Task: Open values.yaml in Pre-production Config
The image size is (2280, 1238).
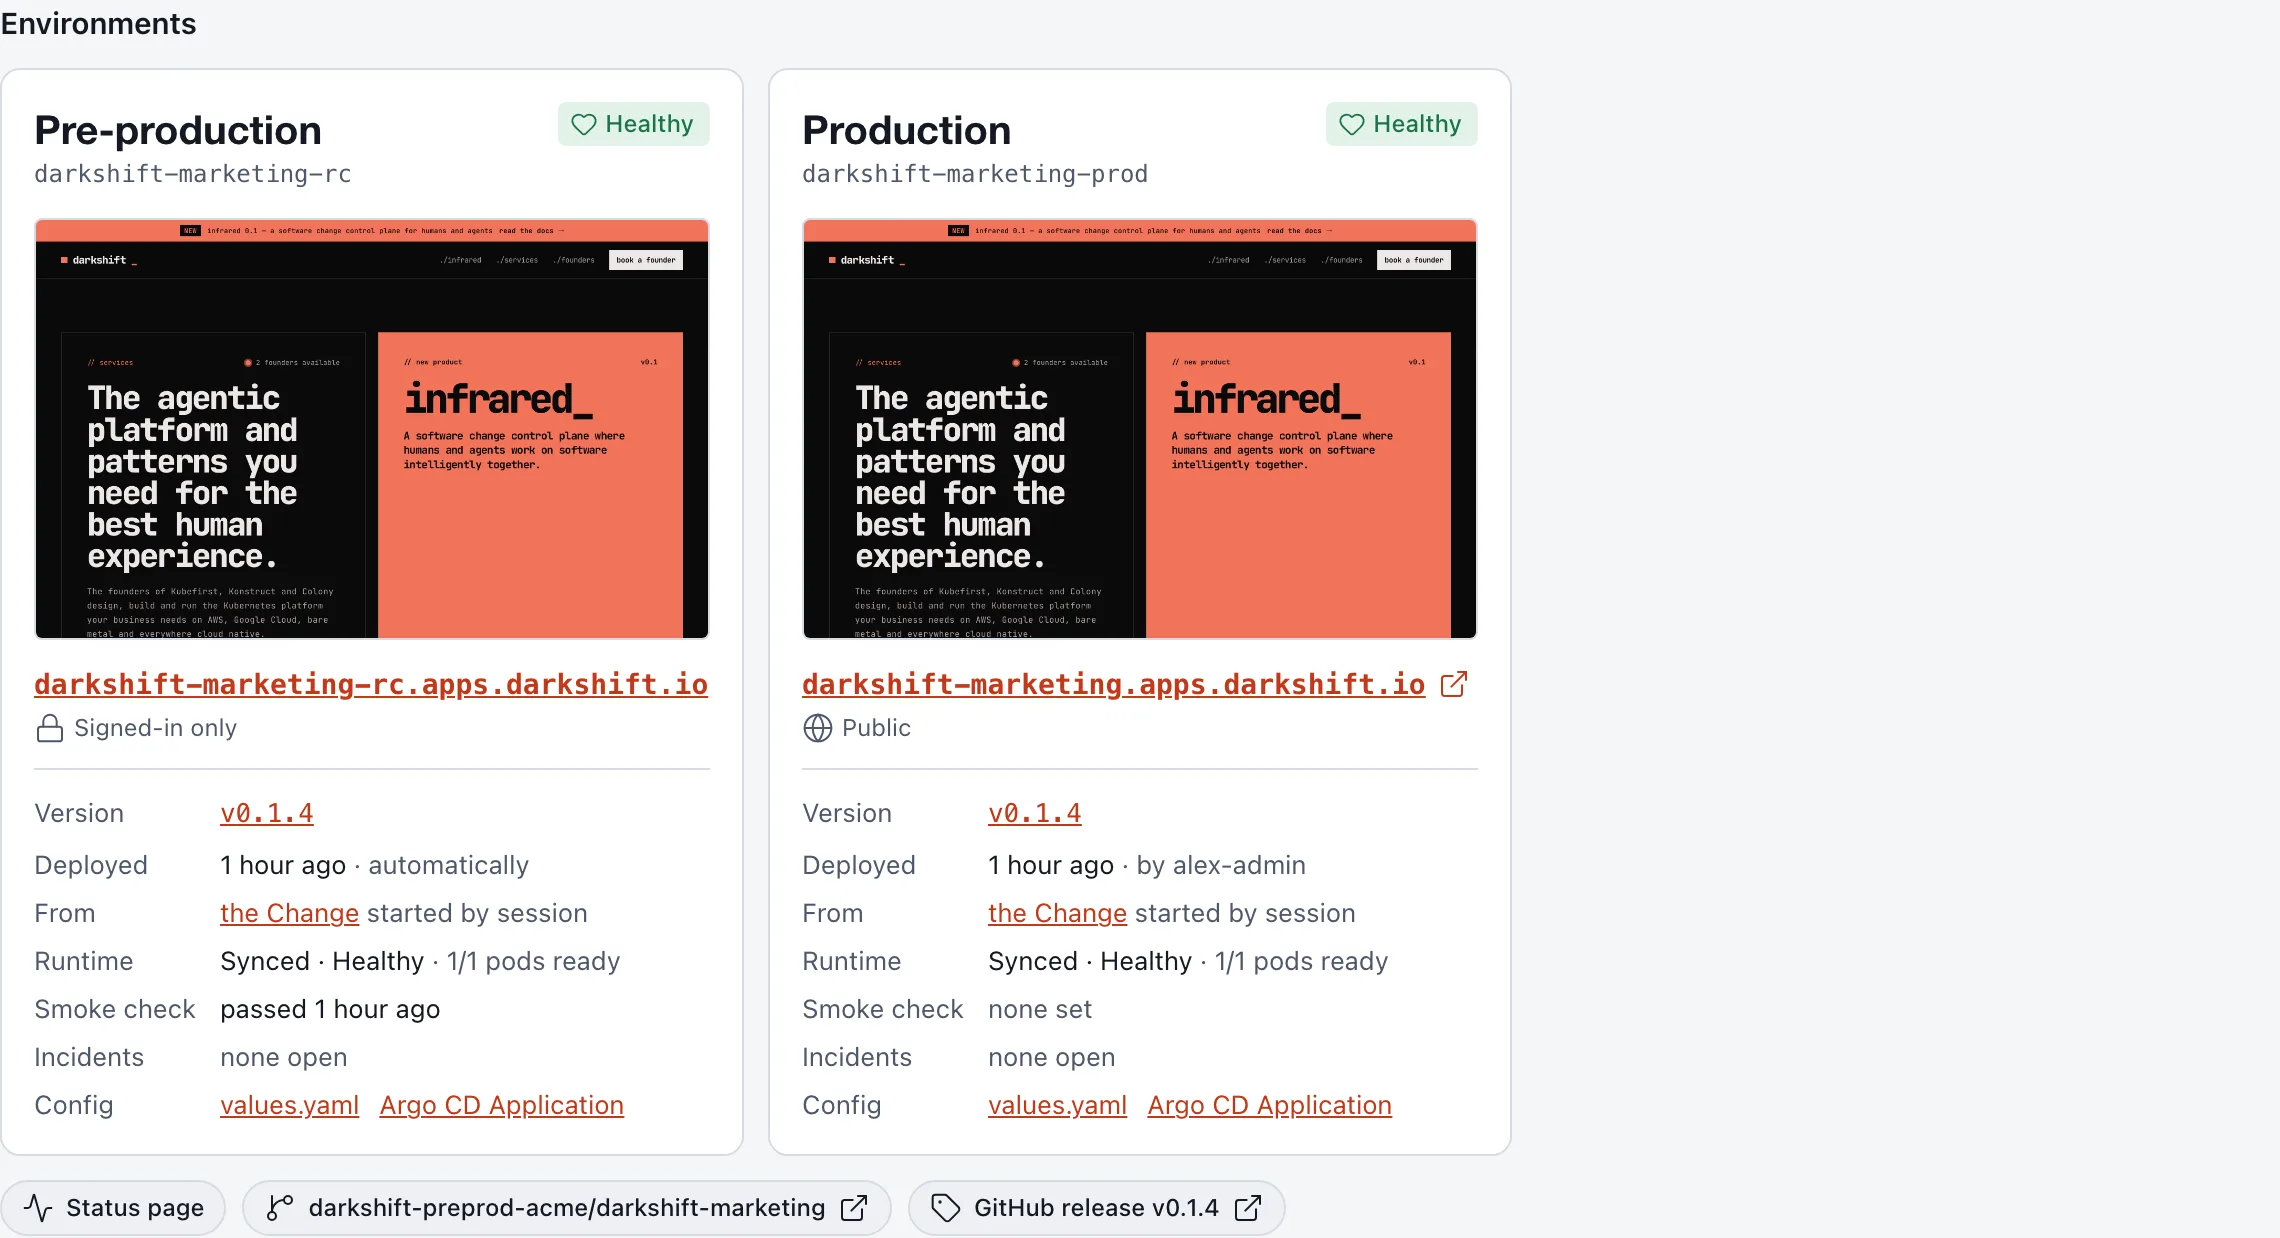Action: coord(289,1105)
